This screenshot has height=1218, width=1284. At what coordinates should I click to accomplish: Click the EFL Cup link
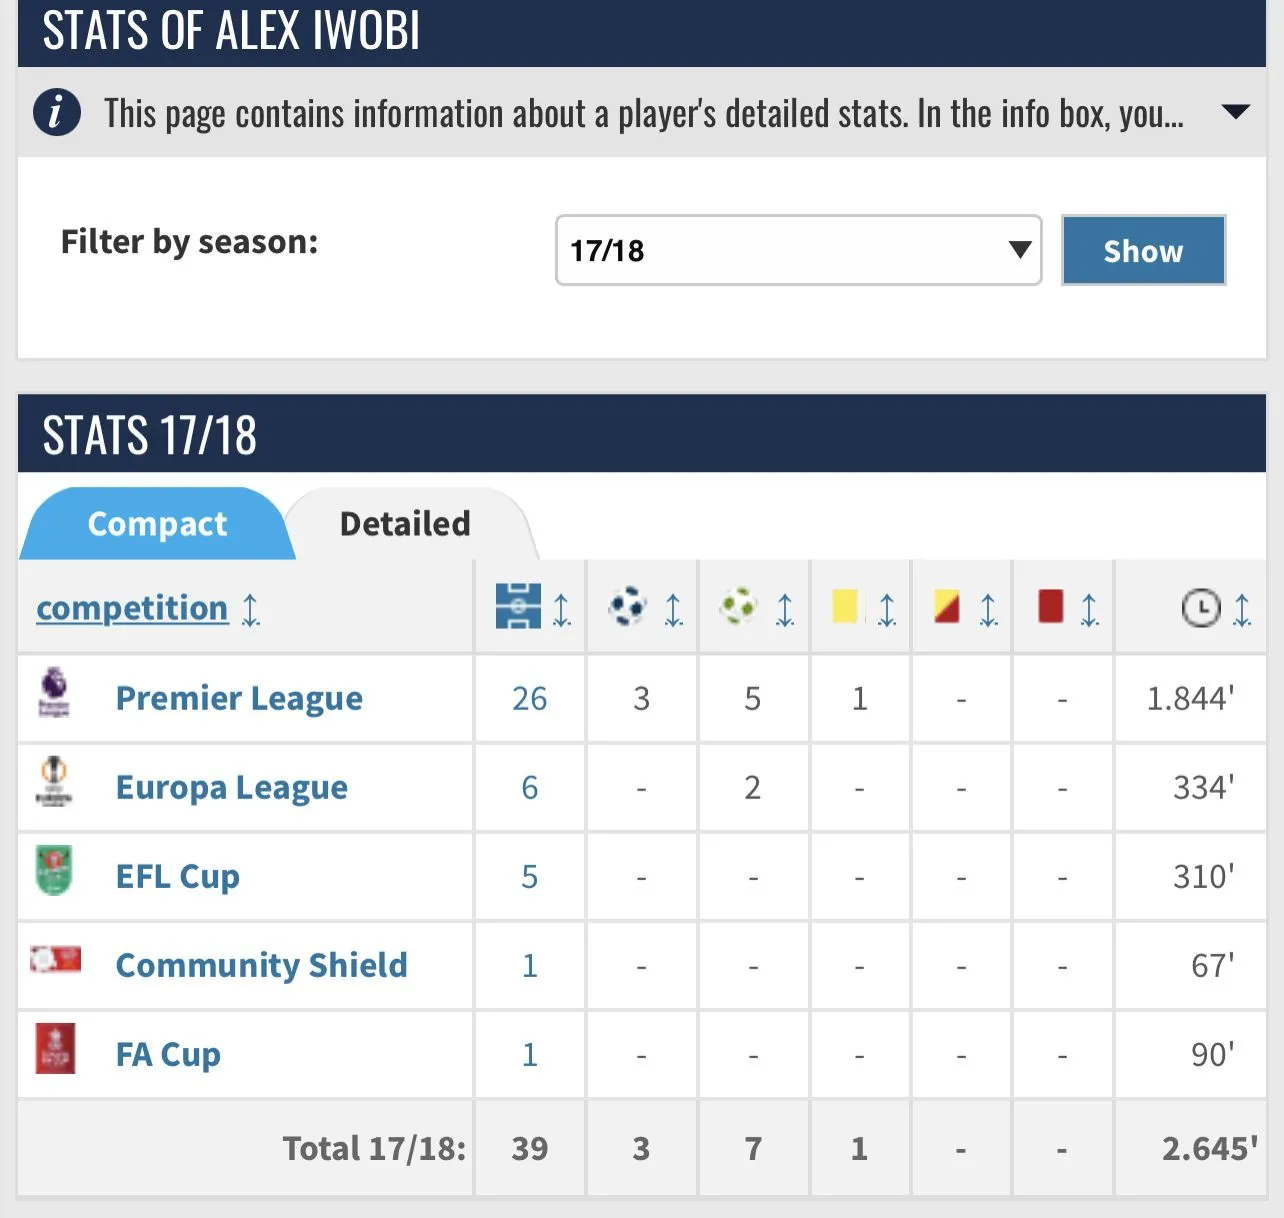pyautogui.click(x=178, y=876)
